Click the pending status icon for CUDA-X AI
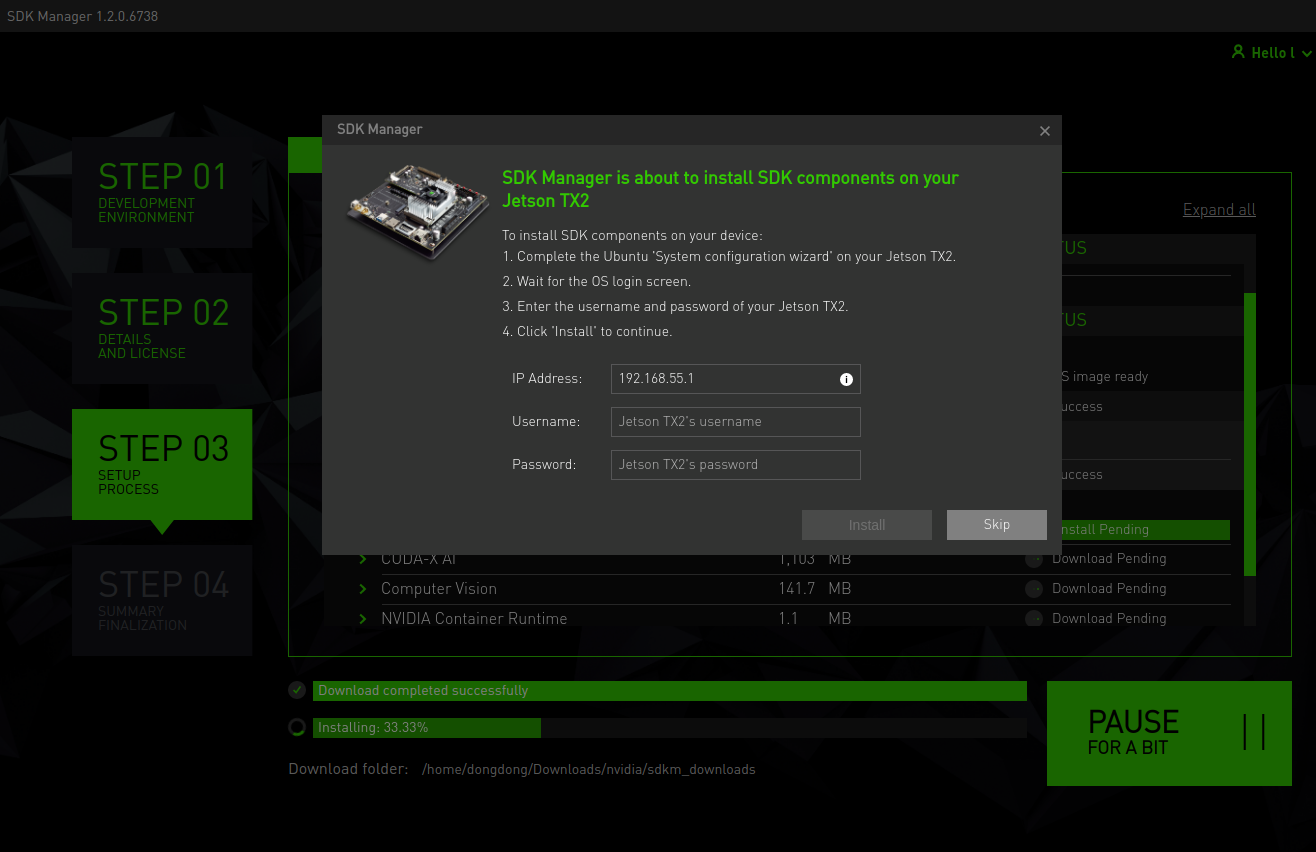This screenshot has height=852, width=1316. (x=1034, y=559)
